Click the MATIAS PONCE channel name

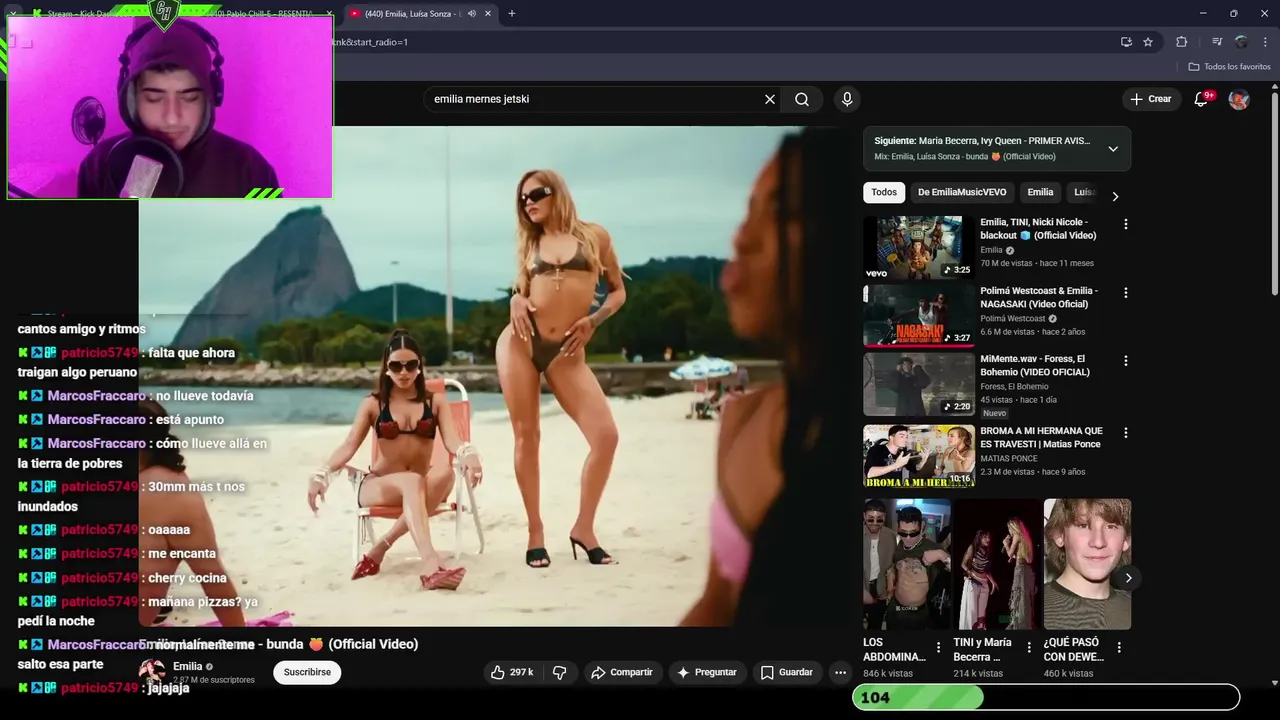(x=1009, y=458)
